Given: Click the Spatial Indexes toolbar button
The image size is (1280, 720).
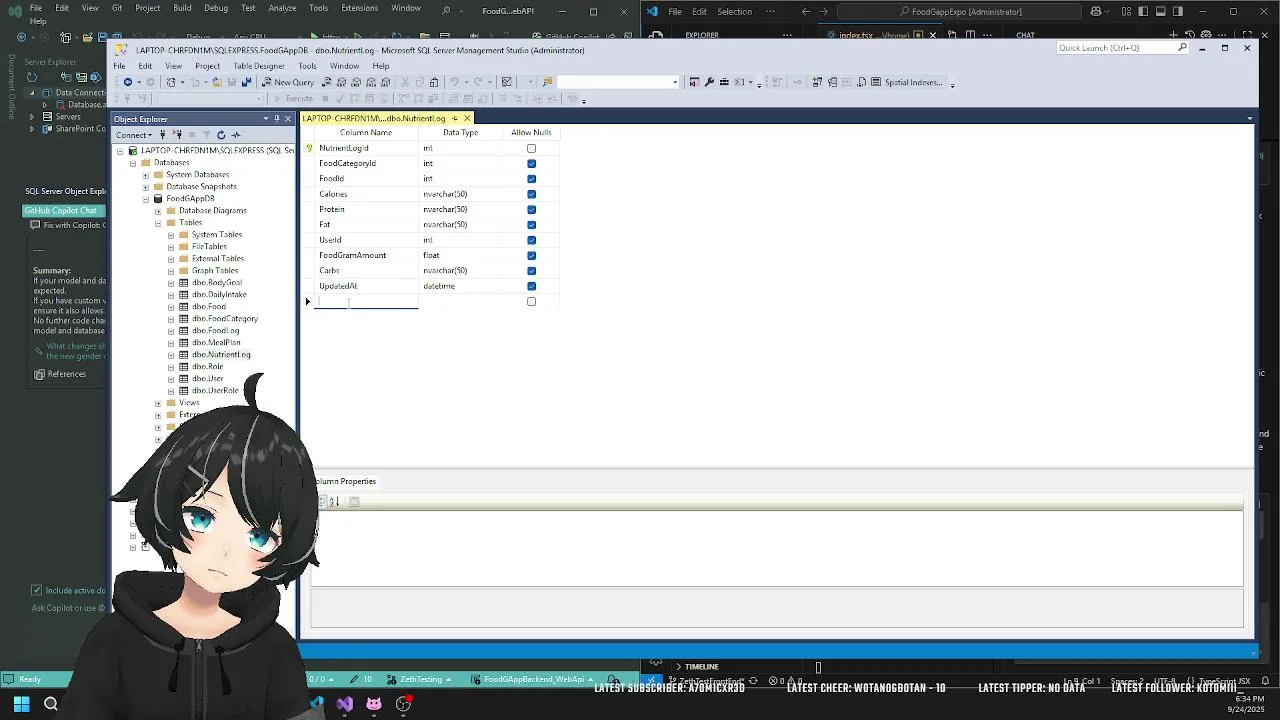Looking at the screenshot, I should click(x=913, y=82).
